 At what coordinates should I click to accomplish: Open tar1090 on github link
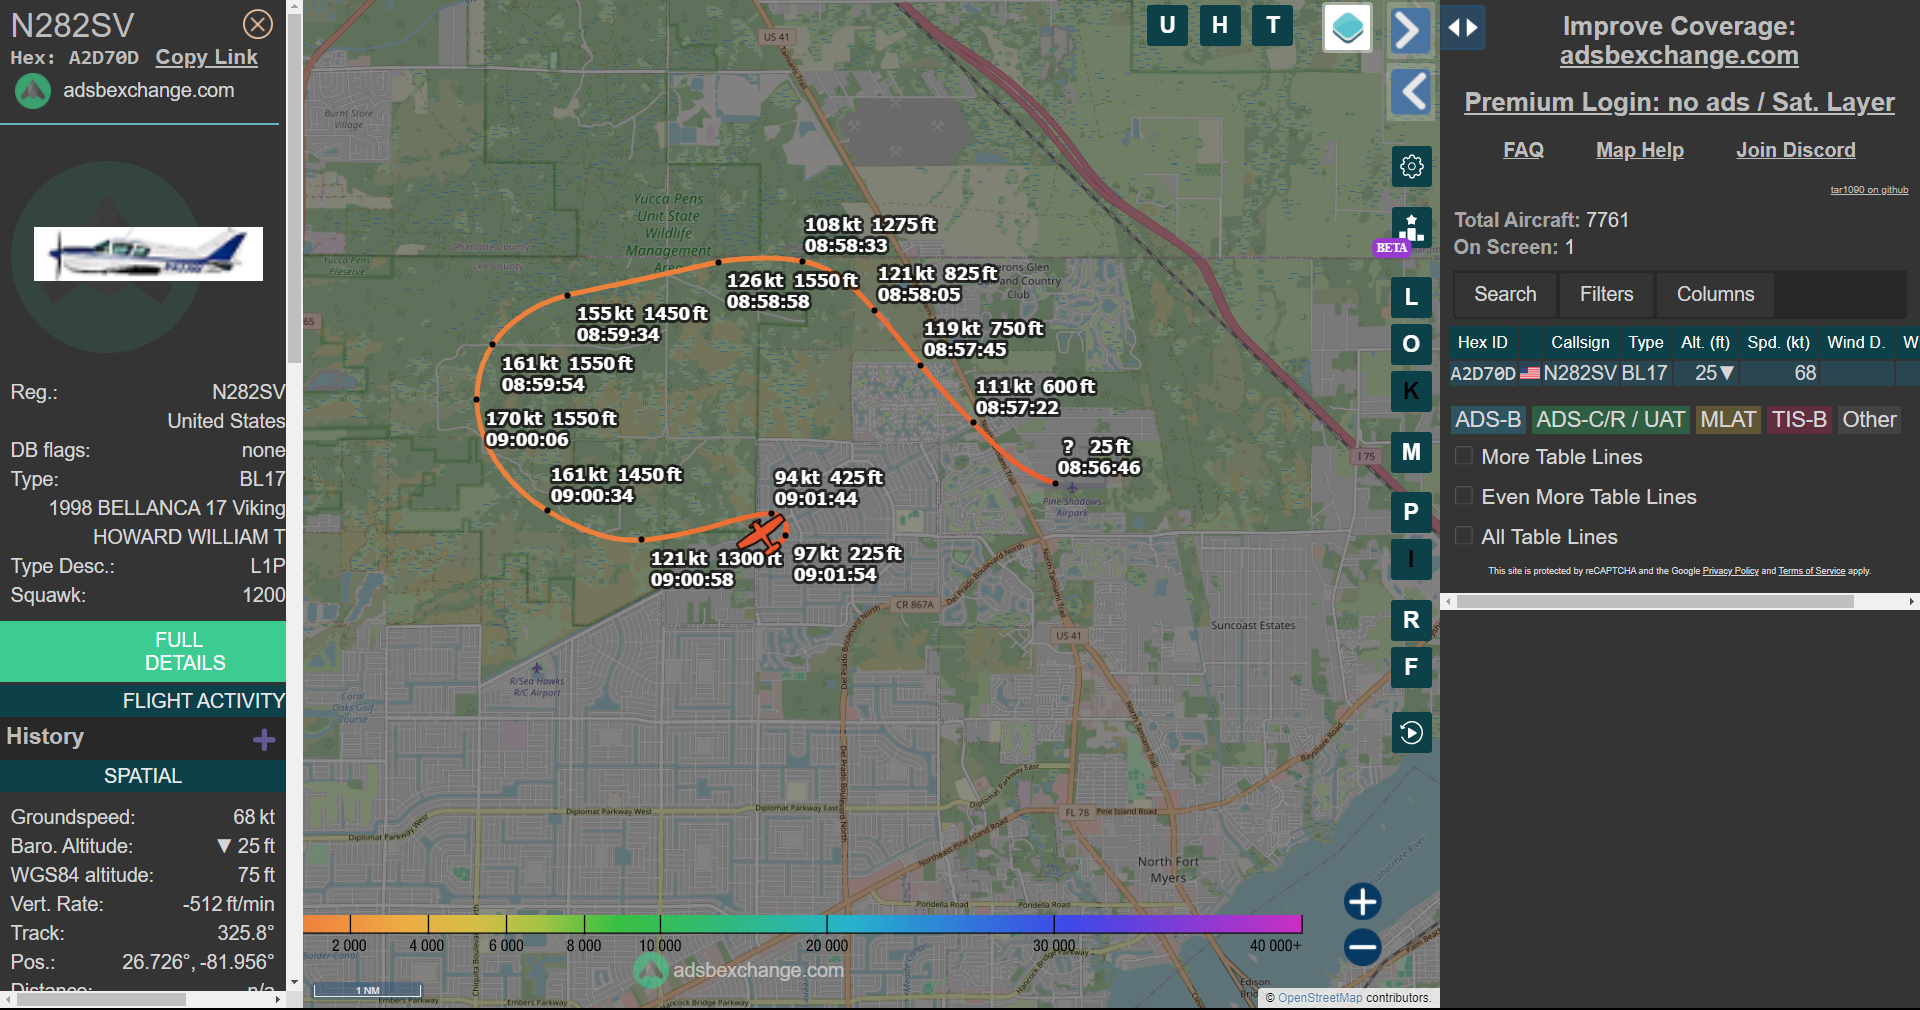click(1869, 190)
